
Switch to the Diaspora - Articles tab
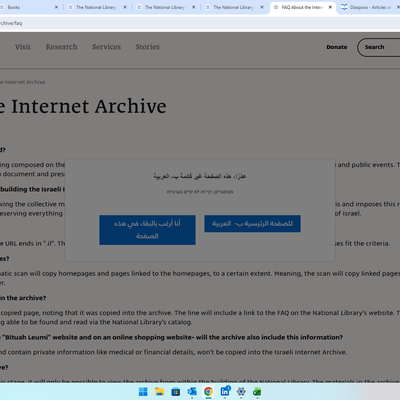coord(370,7)
